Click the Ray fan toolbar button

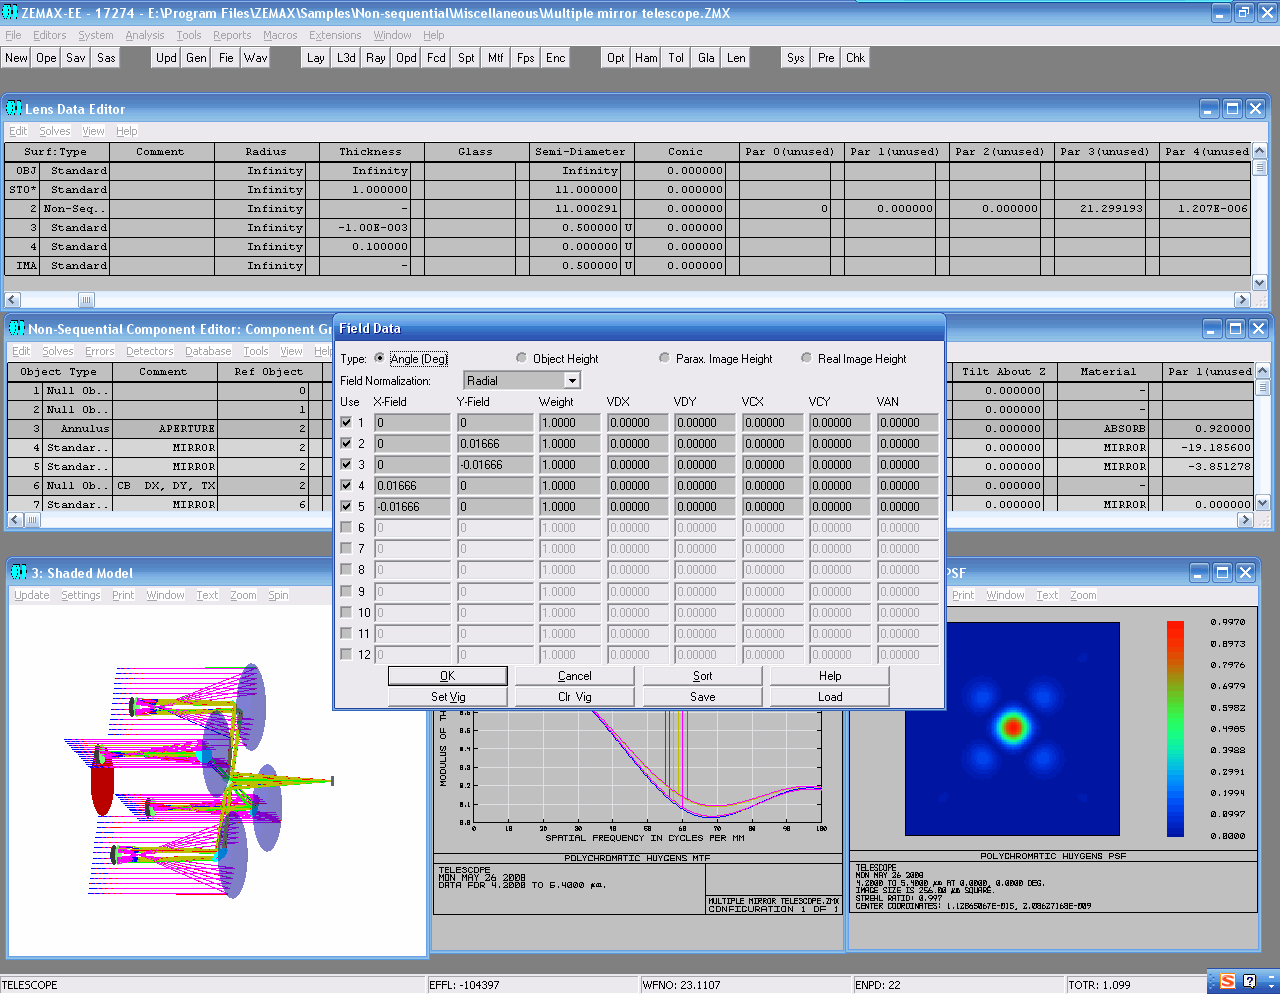tap(376, 58)
